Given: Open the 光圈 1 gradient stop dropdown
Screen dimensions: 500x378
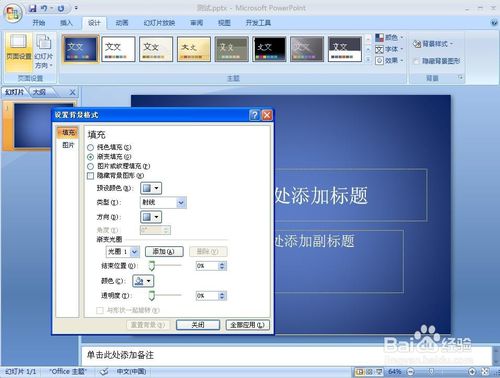Looking at the screenshot, I should 122,251.
